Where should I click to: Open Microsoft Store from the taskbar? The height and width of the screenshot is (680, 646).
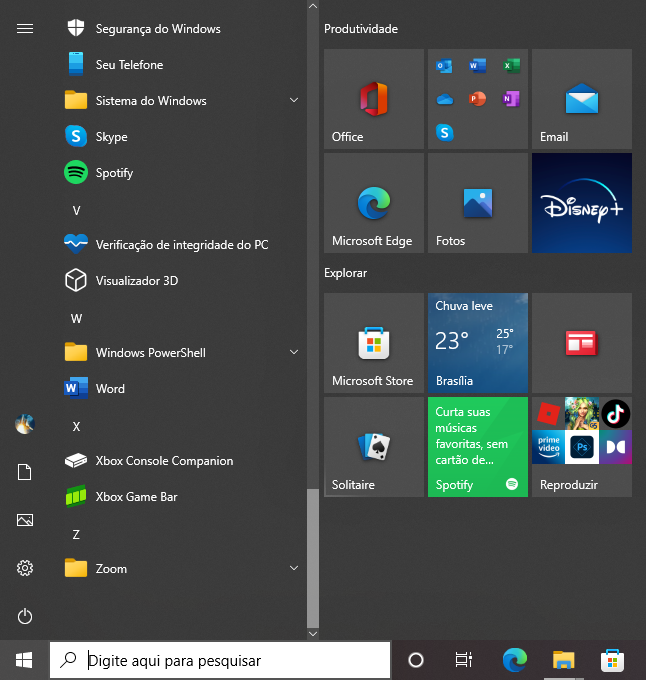pyautogui.click(x=612, y=660)
